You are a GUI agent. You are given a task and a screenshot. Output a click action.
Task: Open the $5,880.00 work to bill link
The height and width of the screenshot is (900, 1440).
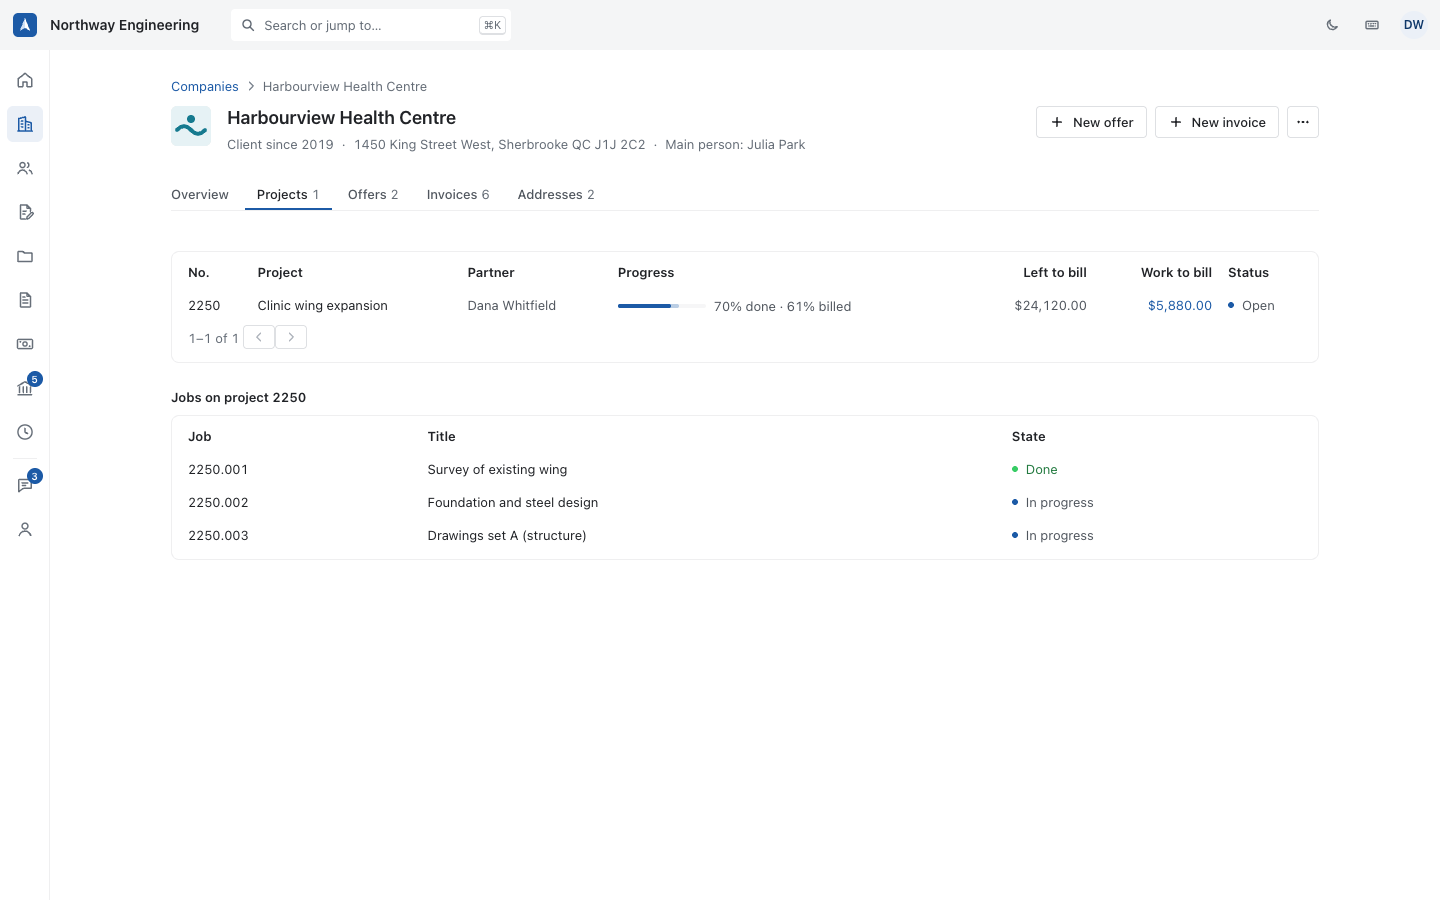pyautogui.click(x=1180, y=306)
